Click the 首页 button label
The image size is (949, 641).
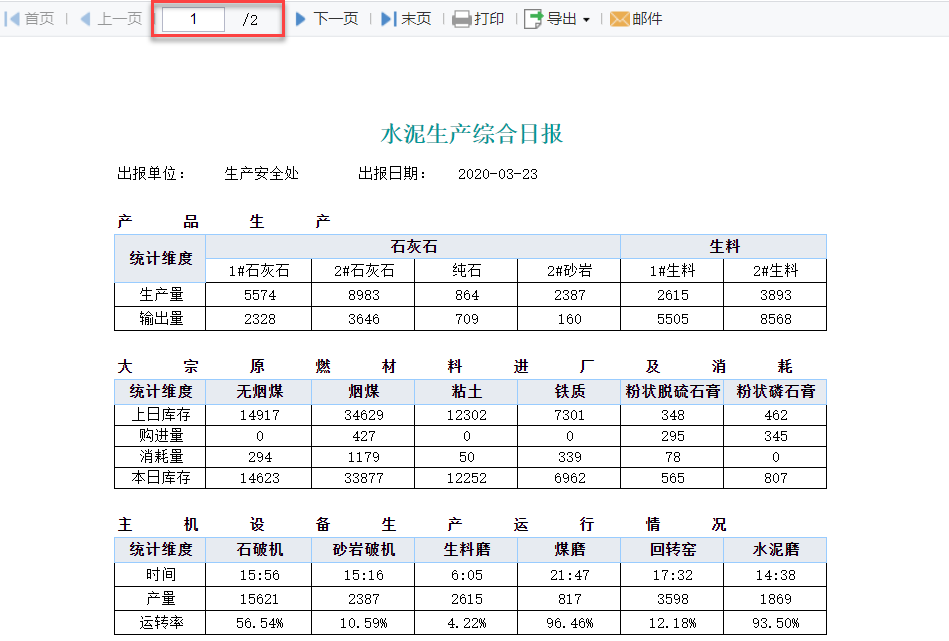pos(39,19)
